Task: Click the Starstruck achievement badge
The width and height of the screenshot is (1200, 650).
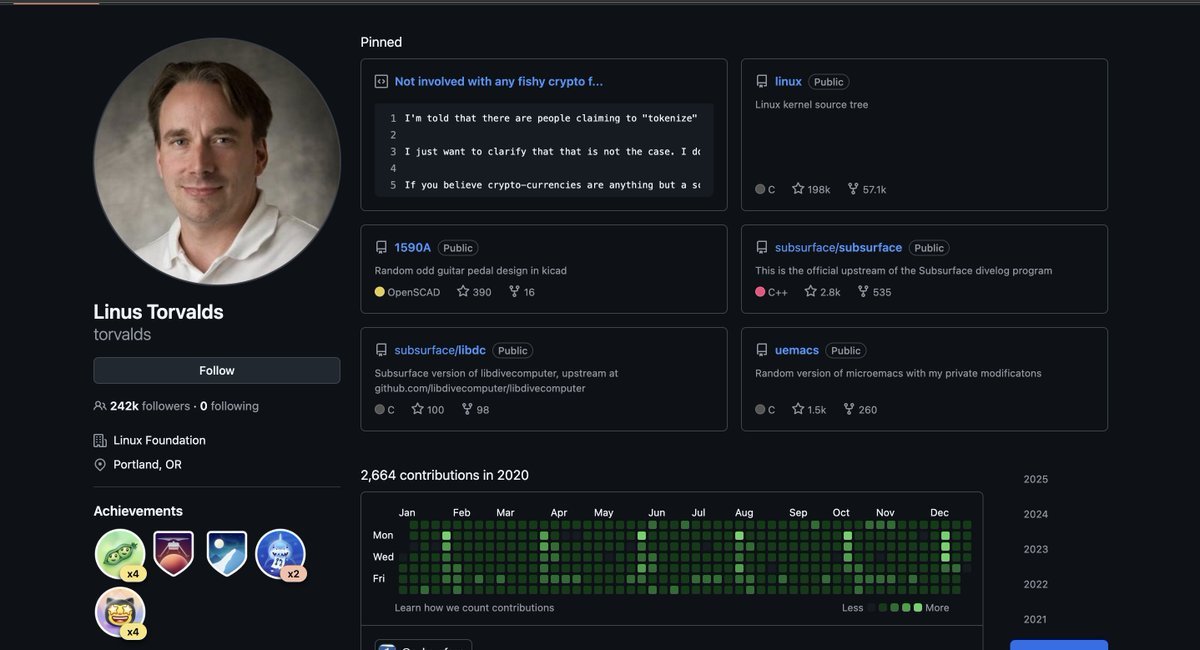Action: click(120, 612)
